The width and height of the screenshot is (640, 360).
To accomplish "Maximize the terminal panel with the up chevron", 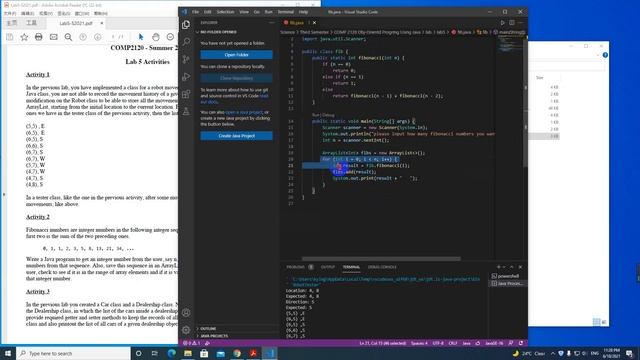I will [512, 267].
